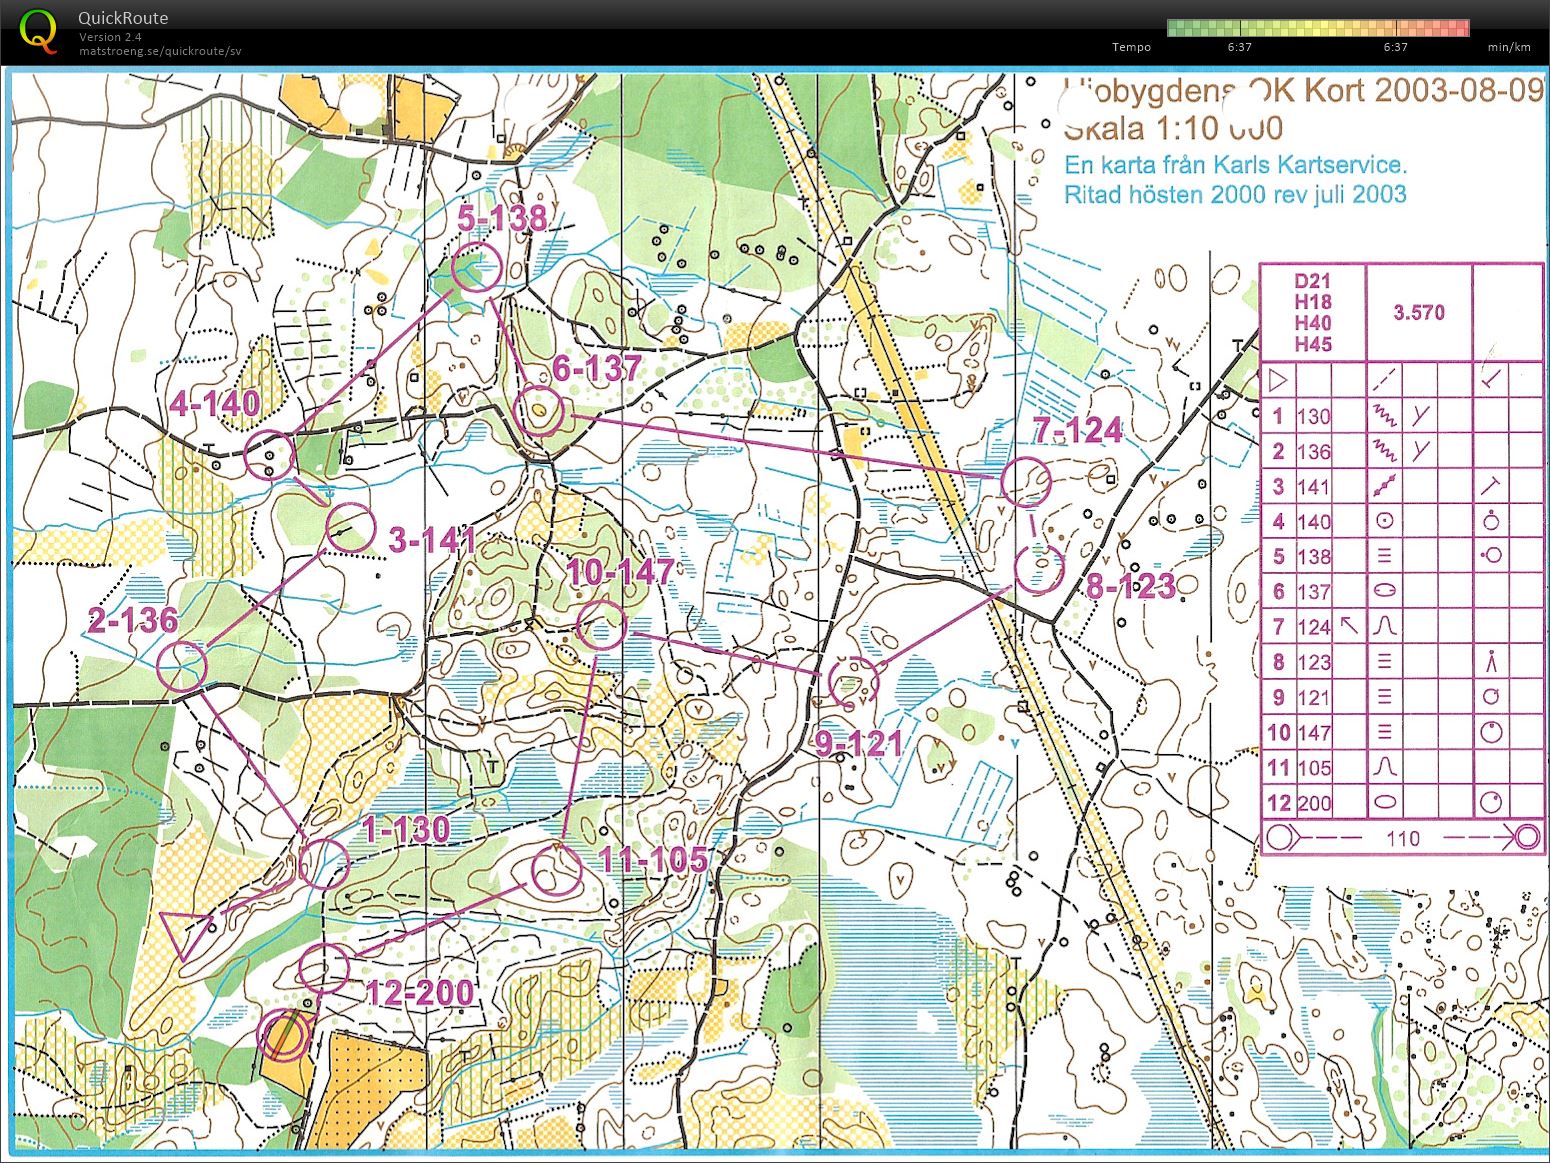Click control circle 7-124
This screenshot has width=1550, height=1163.
click(1027, 481)
